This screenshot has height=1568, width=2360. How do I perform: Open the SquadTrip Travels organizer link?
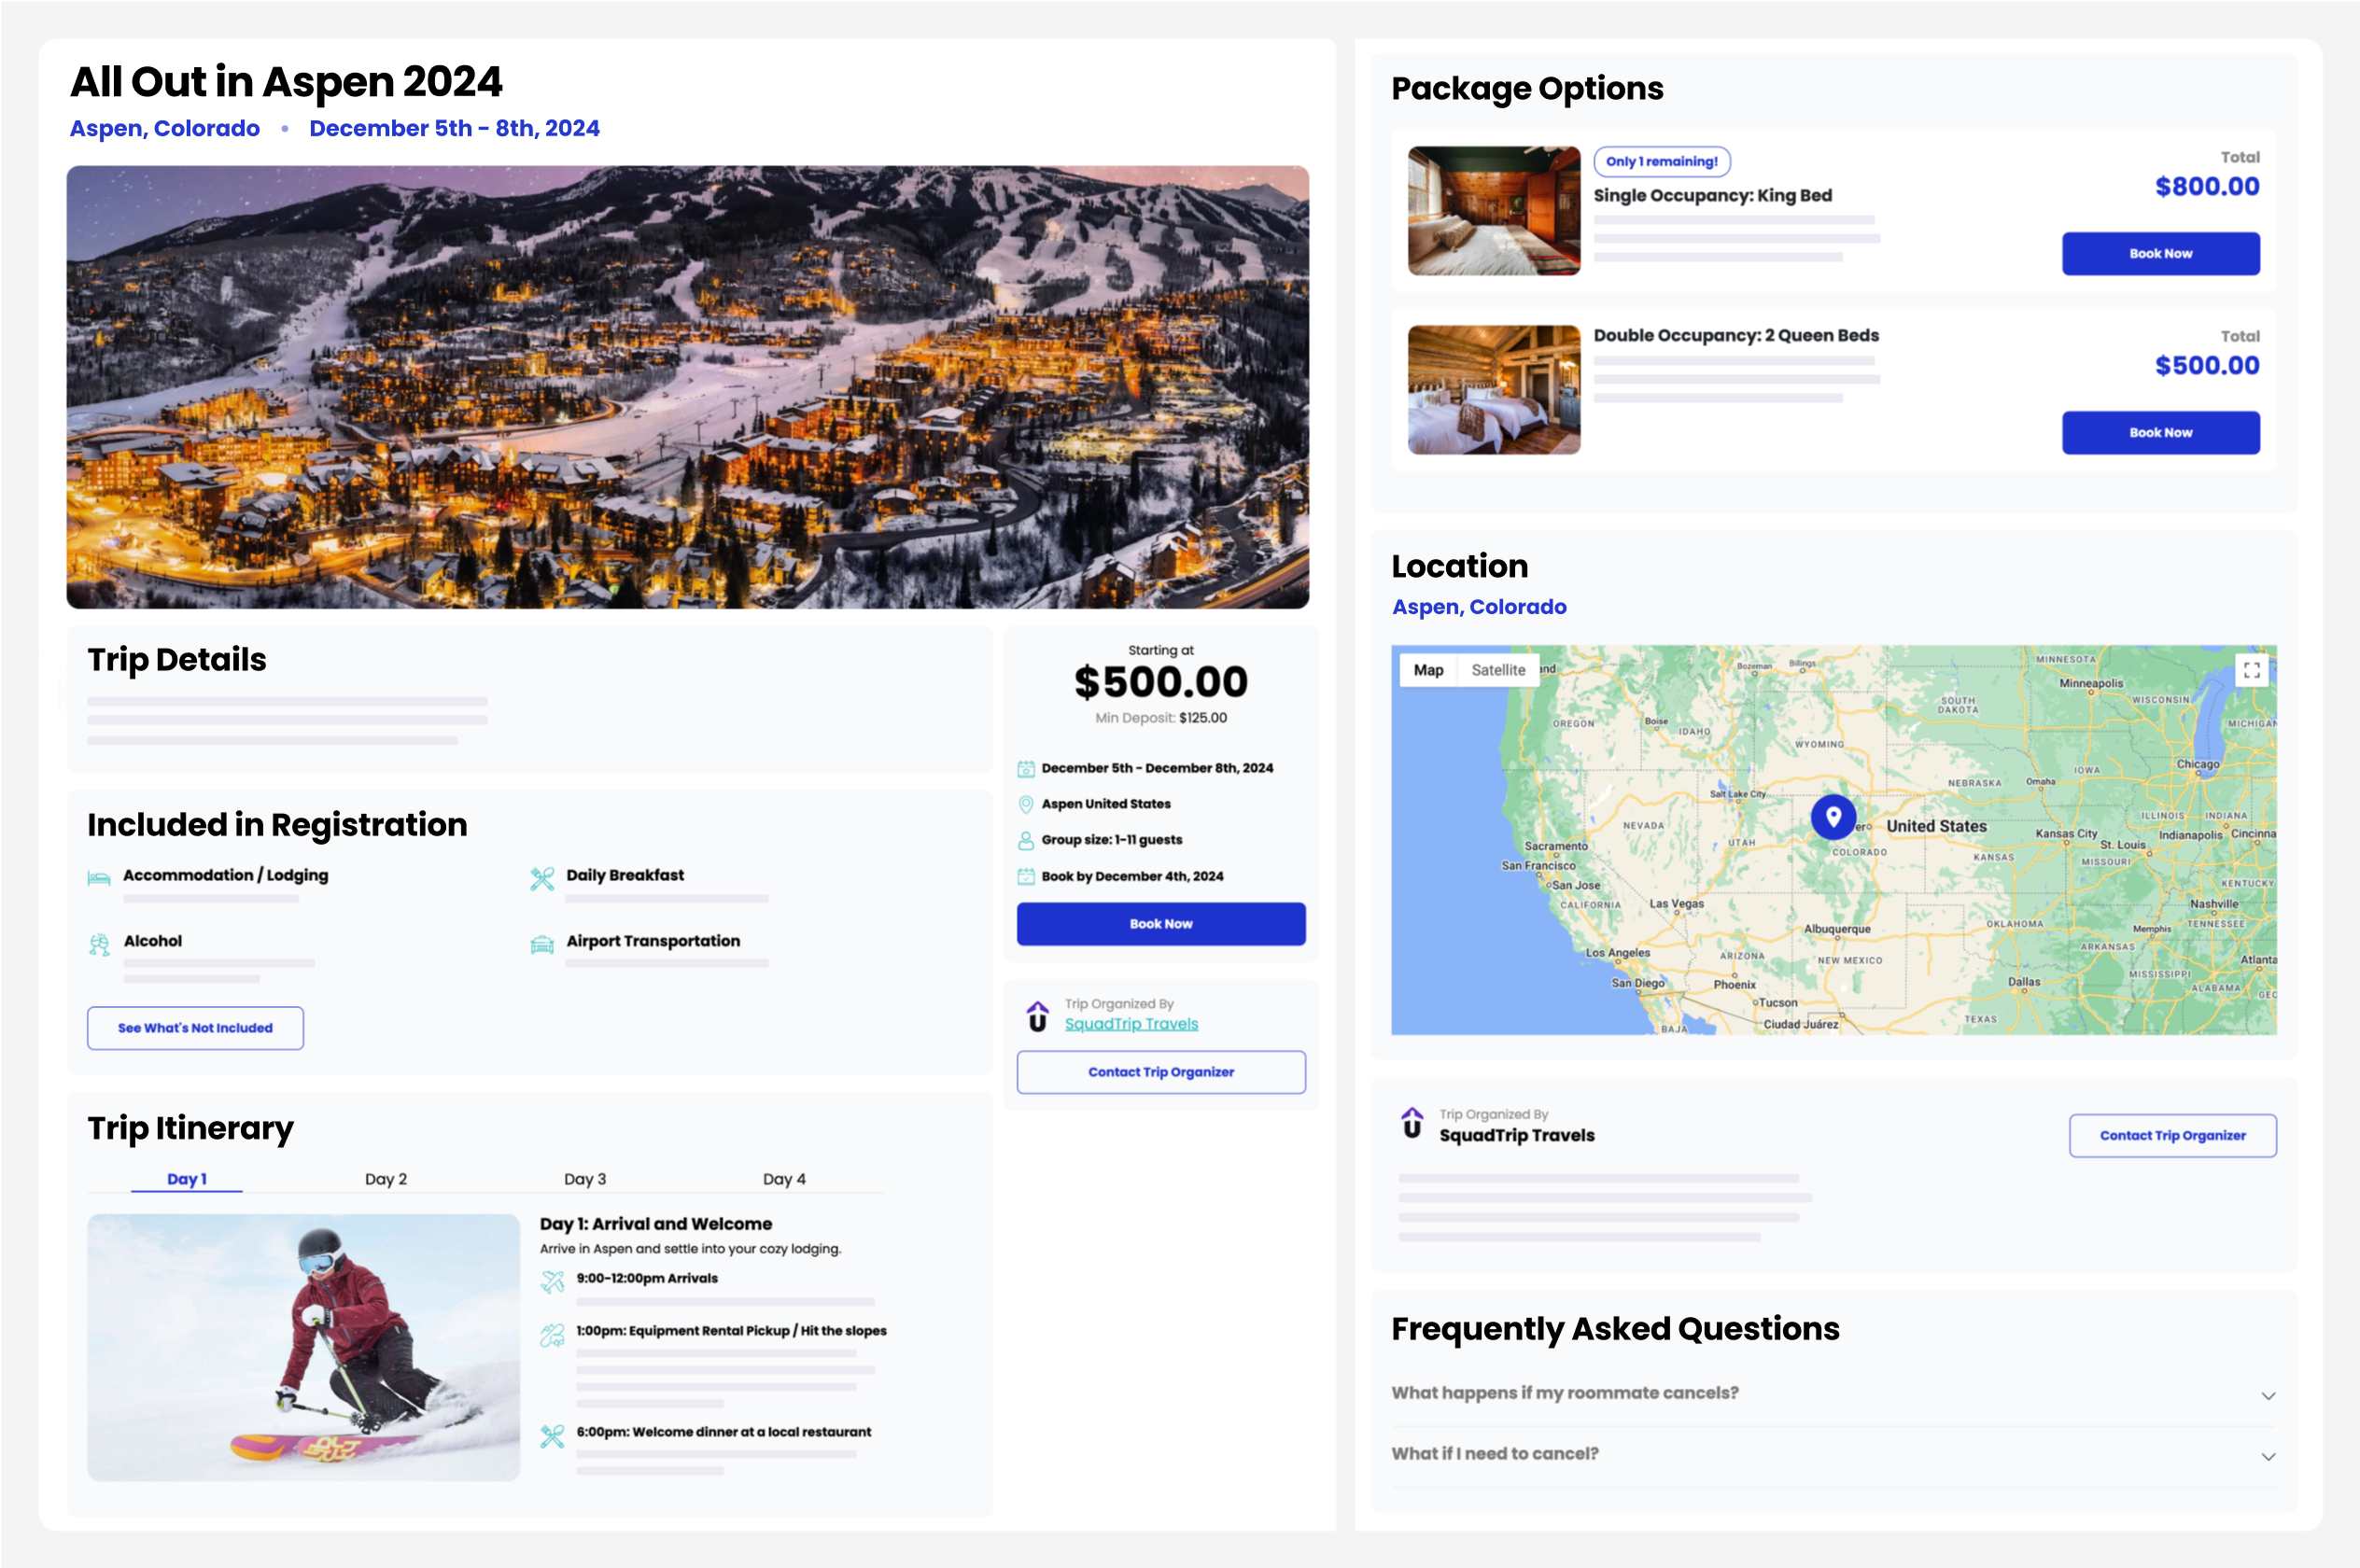point(1131,1023)
